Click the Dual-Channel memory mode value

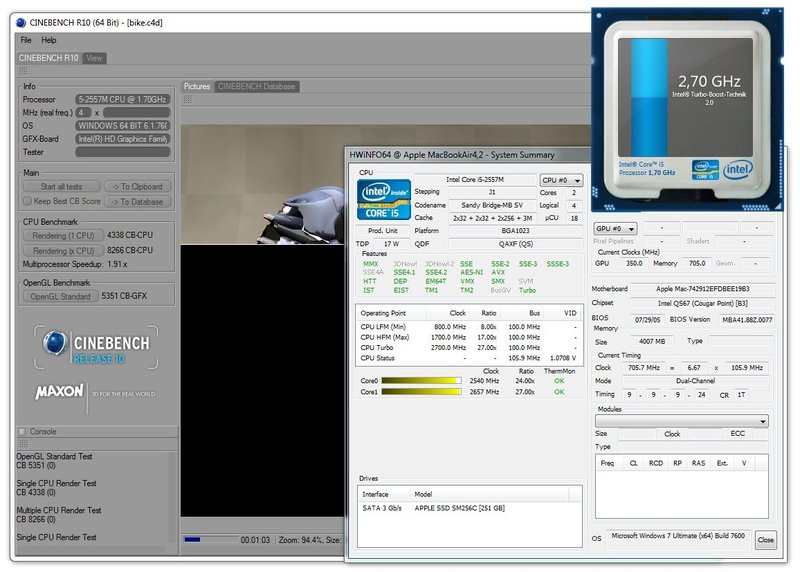pos(695,381)
